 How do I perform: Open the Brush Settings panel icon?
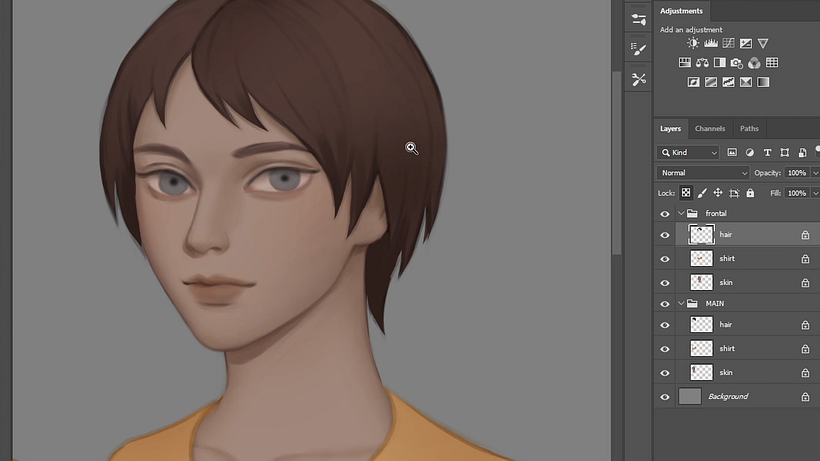[x=639, y=49]
